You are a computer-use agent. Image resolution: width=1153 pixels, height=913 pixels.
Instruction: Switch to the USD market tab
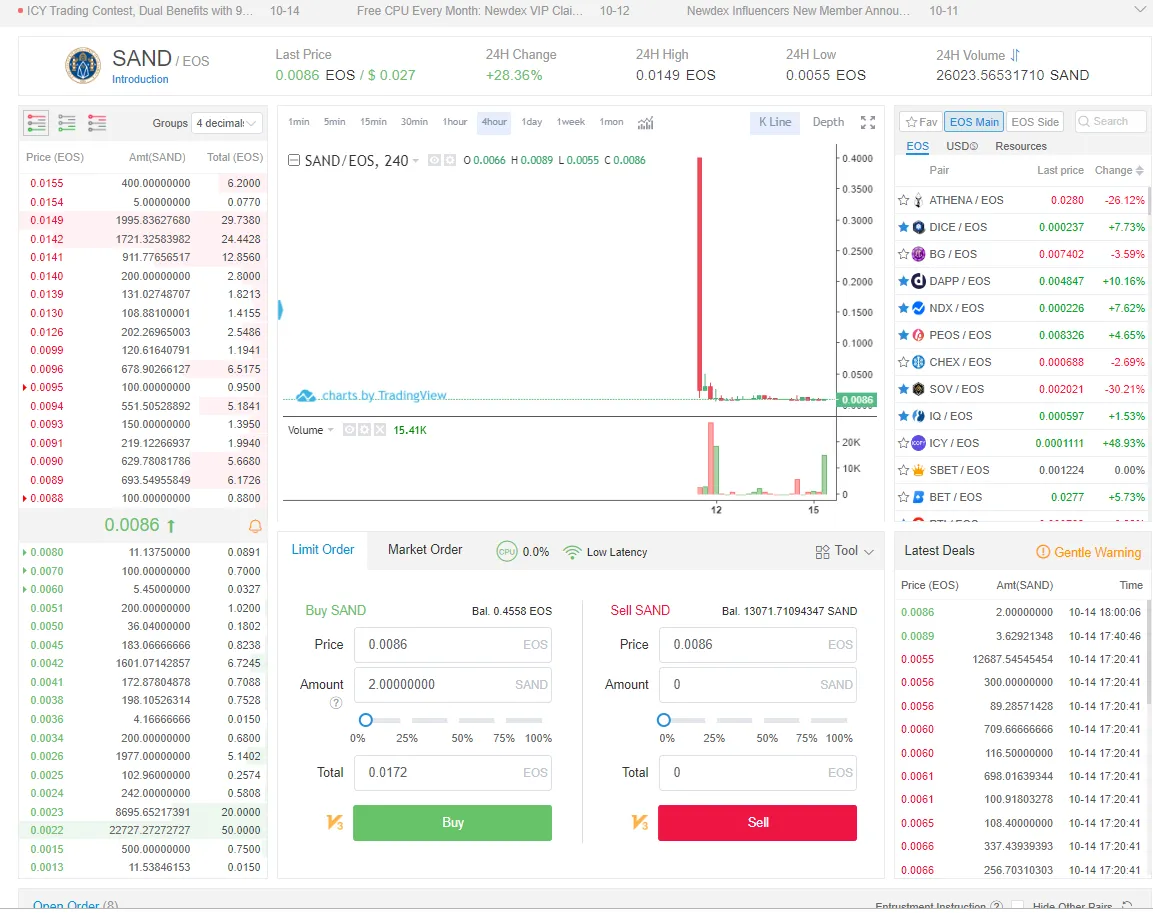click(962, 146)
